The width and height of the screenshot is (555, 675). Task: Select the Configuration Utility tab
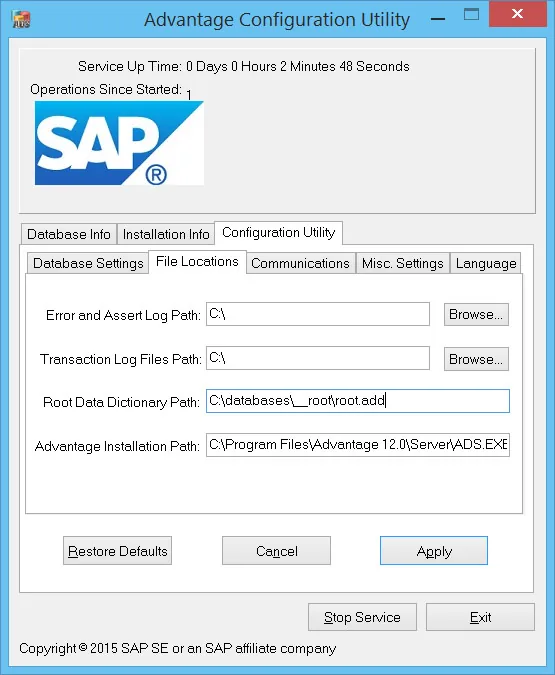279,232
